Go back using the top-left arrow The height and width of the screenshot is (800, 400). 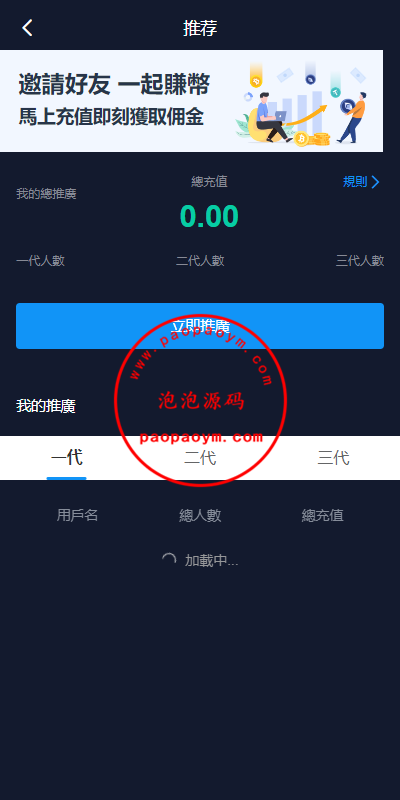click(x=28, y=28)
